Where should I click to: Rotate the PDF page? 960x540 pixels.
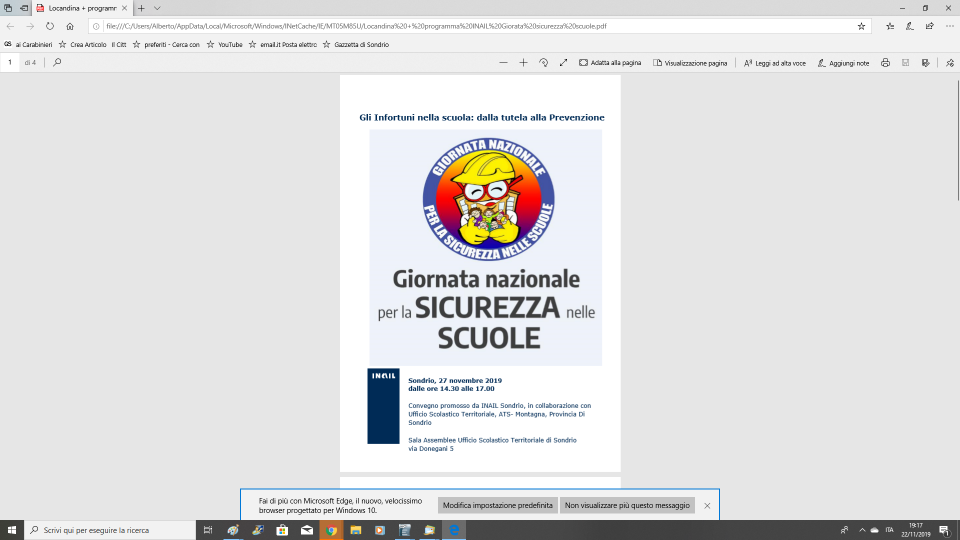coord(543,62)
